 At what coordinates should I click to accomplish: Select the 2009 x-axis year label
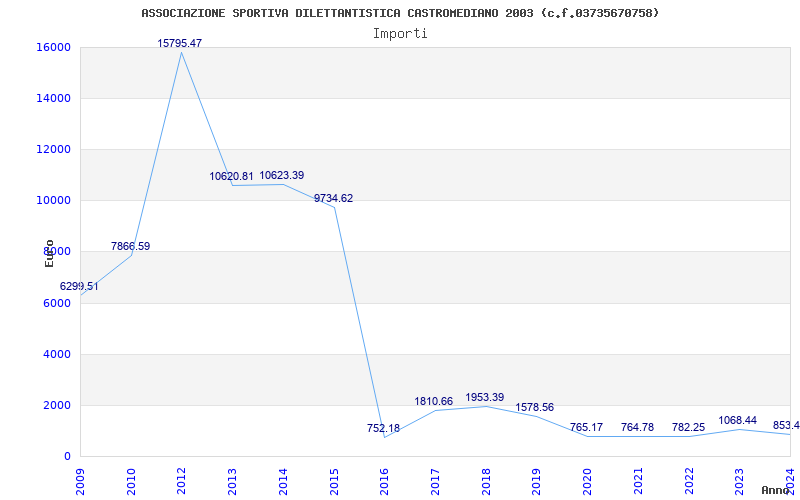(x=80, y=481)
